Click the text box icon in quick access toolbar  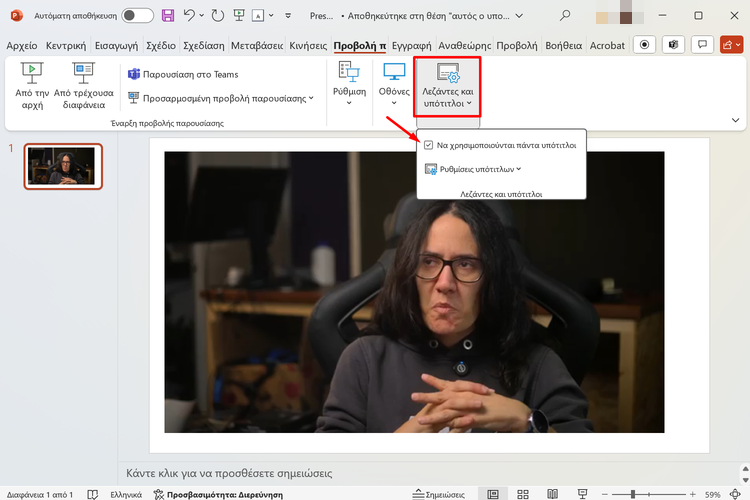pyautogui.click(x=258, y=16)
